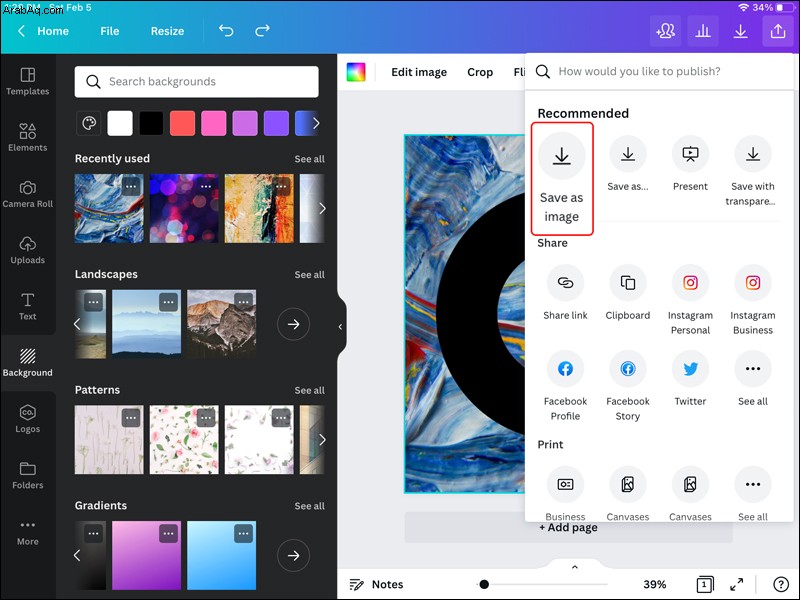The height and width of the screenshot is (600, 800).
Task: Open the analytics bar chart icon
Action: [x=703, y=31]
